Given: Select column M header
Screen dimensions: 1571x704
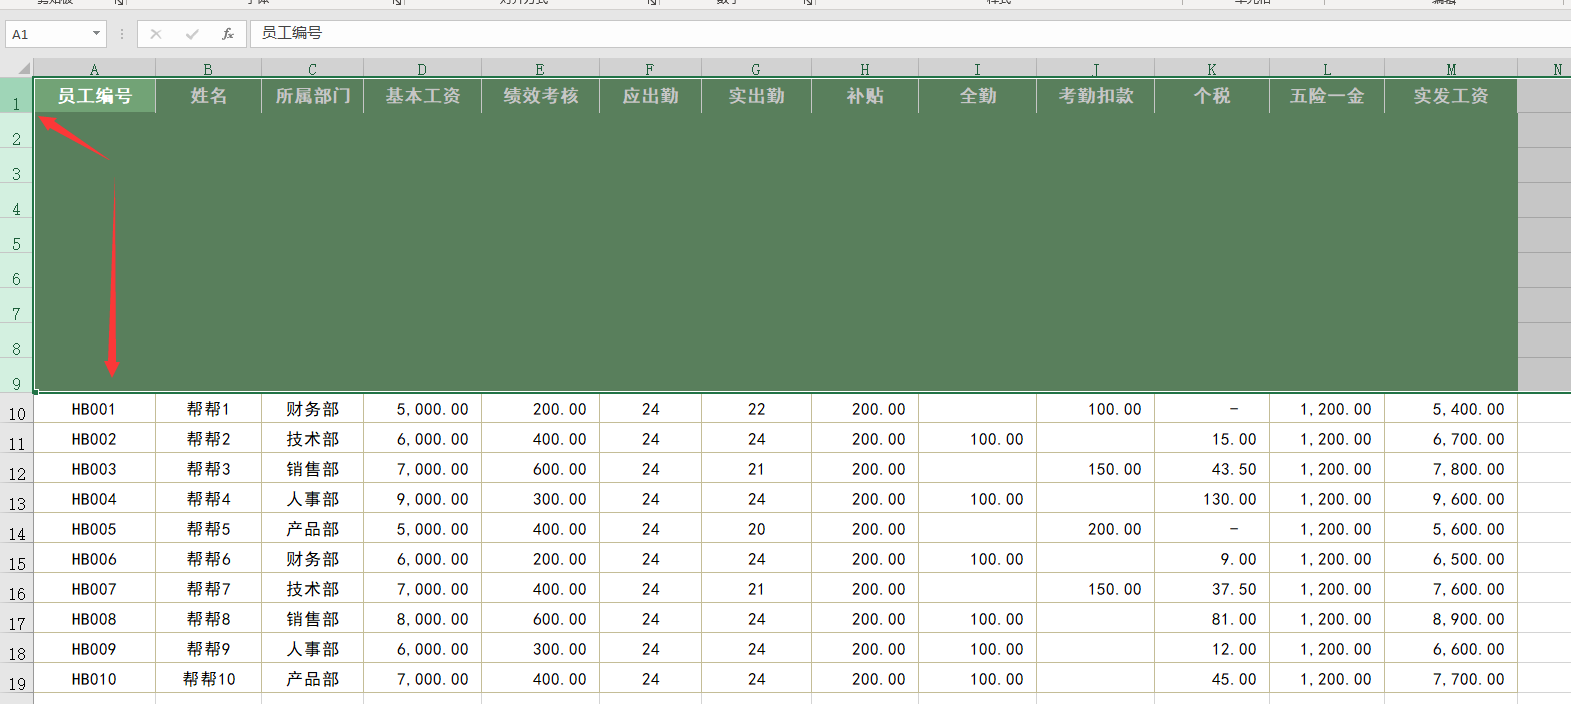Looking at the screenshot, I should point(1451,69).
